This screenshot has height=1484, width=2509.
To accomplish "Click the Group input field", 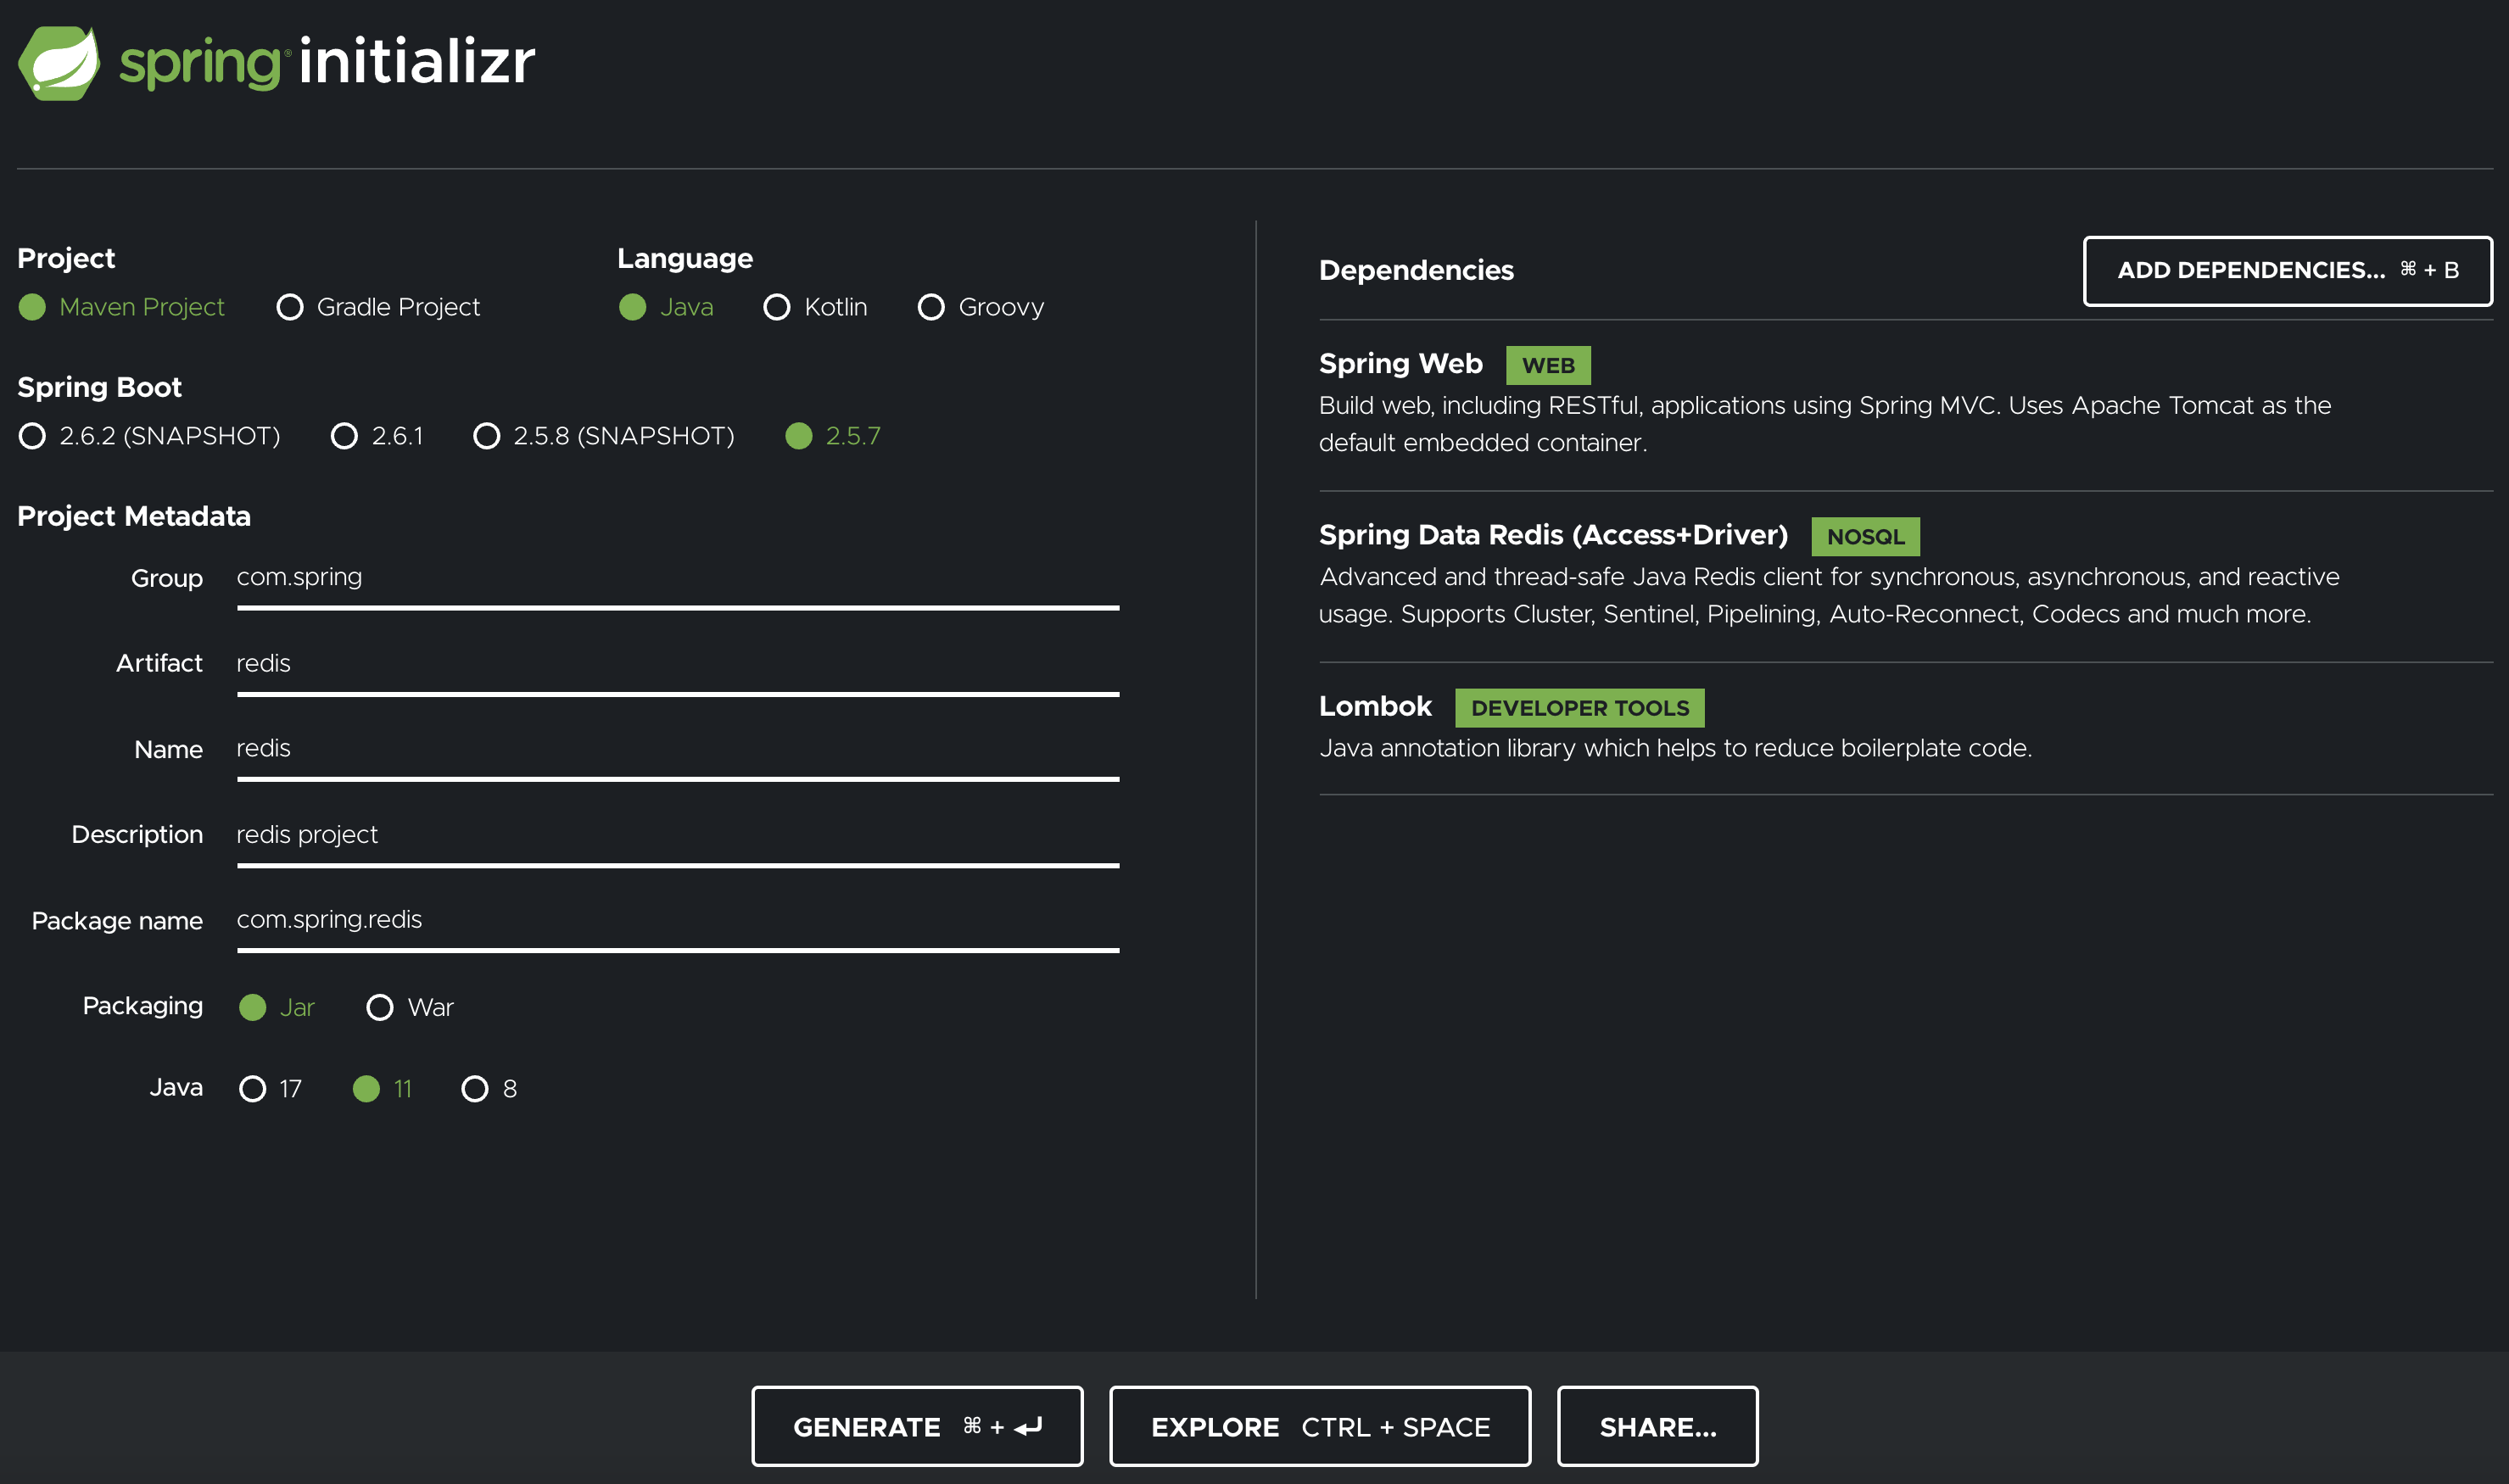I will pyautogui.click(x=677, y=578).
